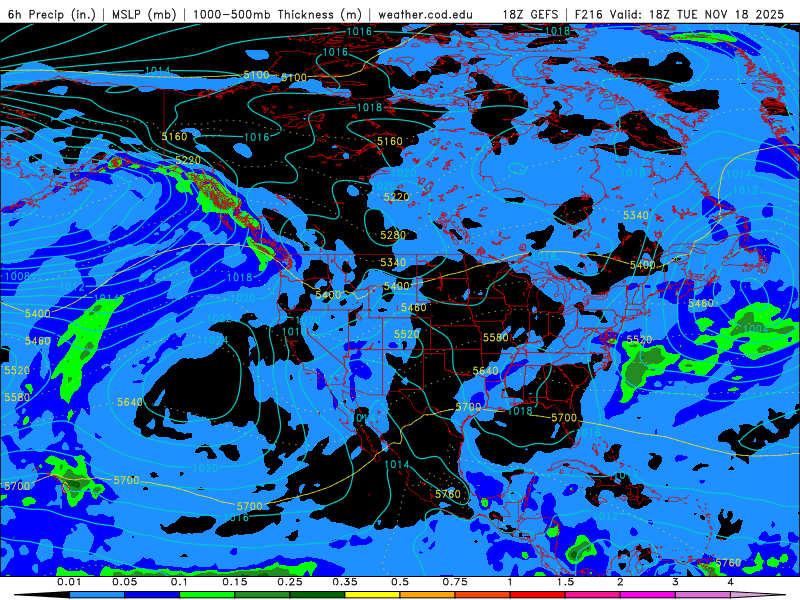Click the '1004' pressure label over the Atlantic
Viewport: 800px width, 600px height.
point(756,329)
